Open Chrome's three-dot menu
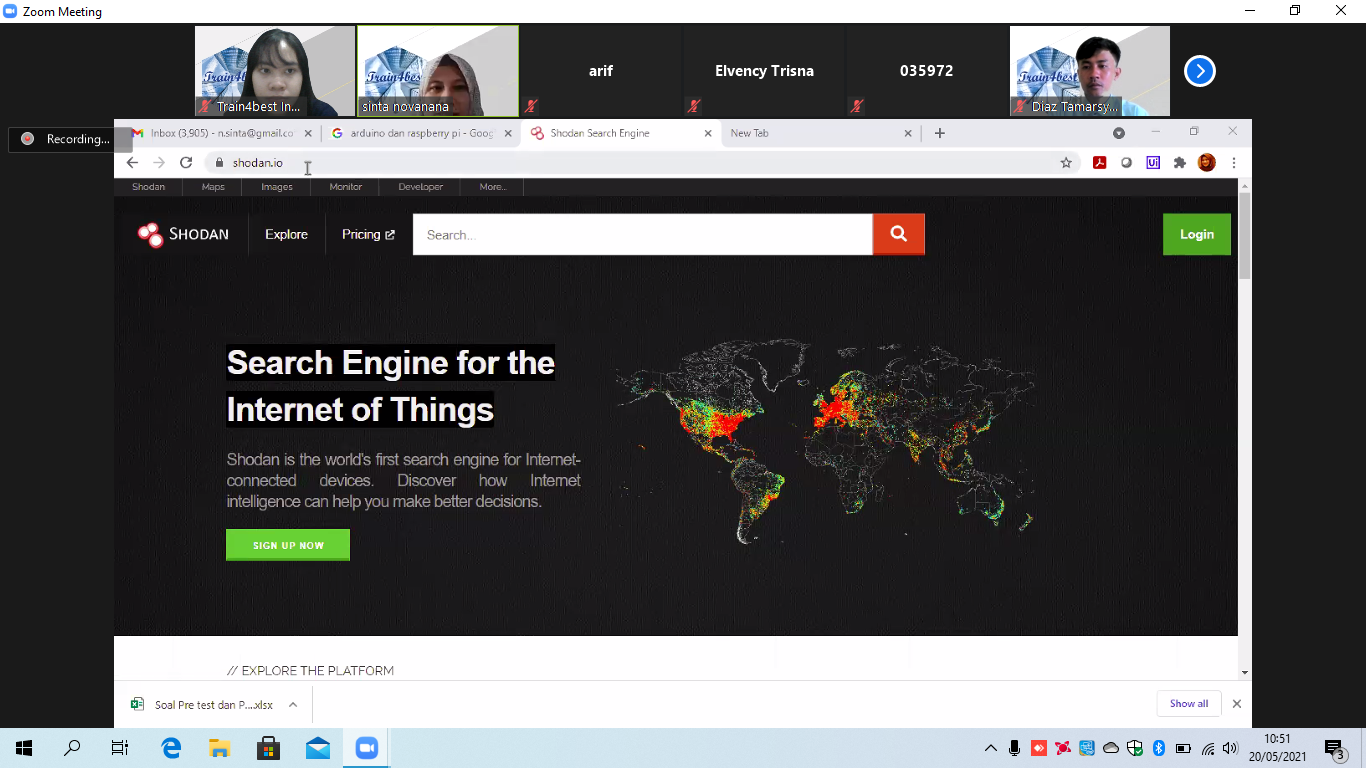Screen dimensions: 1366x768 click(1234, 163)
